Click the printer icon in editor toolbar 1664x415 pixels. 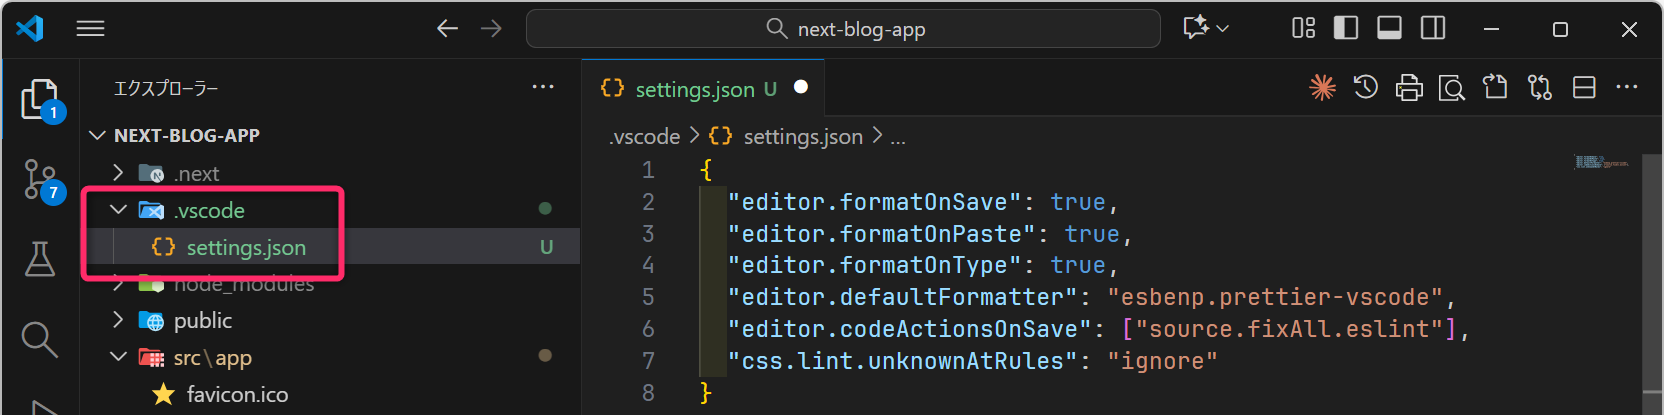click(1409, 88)
